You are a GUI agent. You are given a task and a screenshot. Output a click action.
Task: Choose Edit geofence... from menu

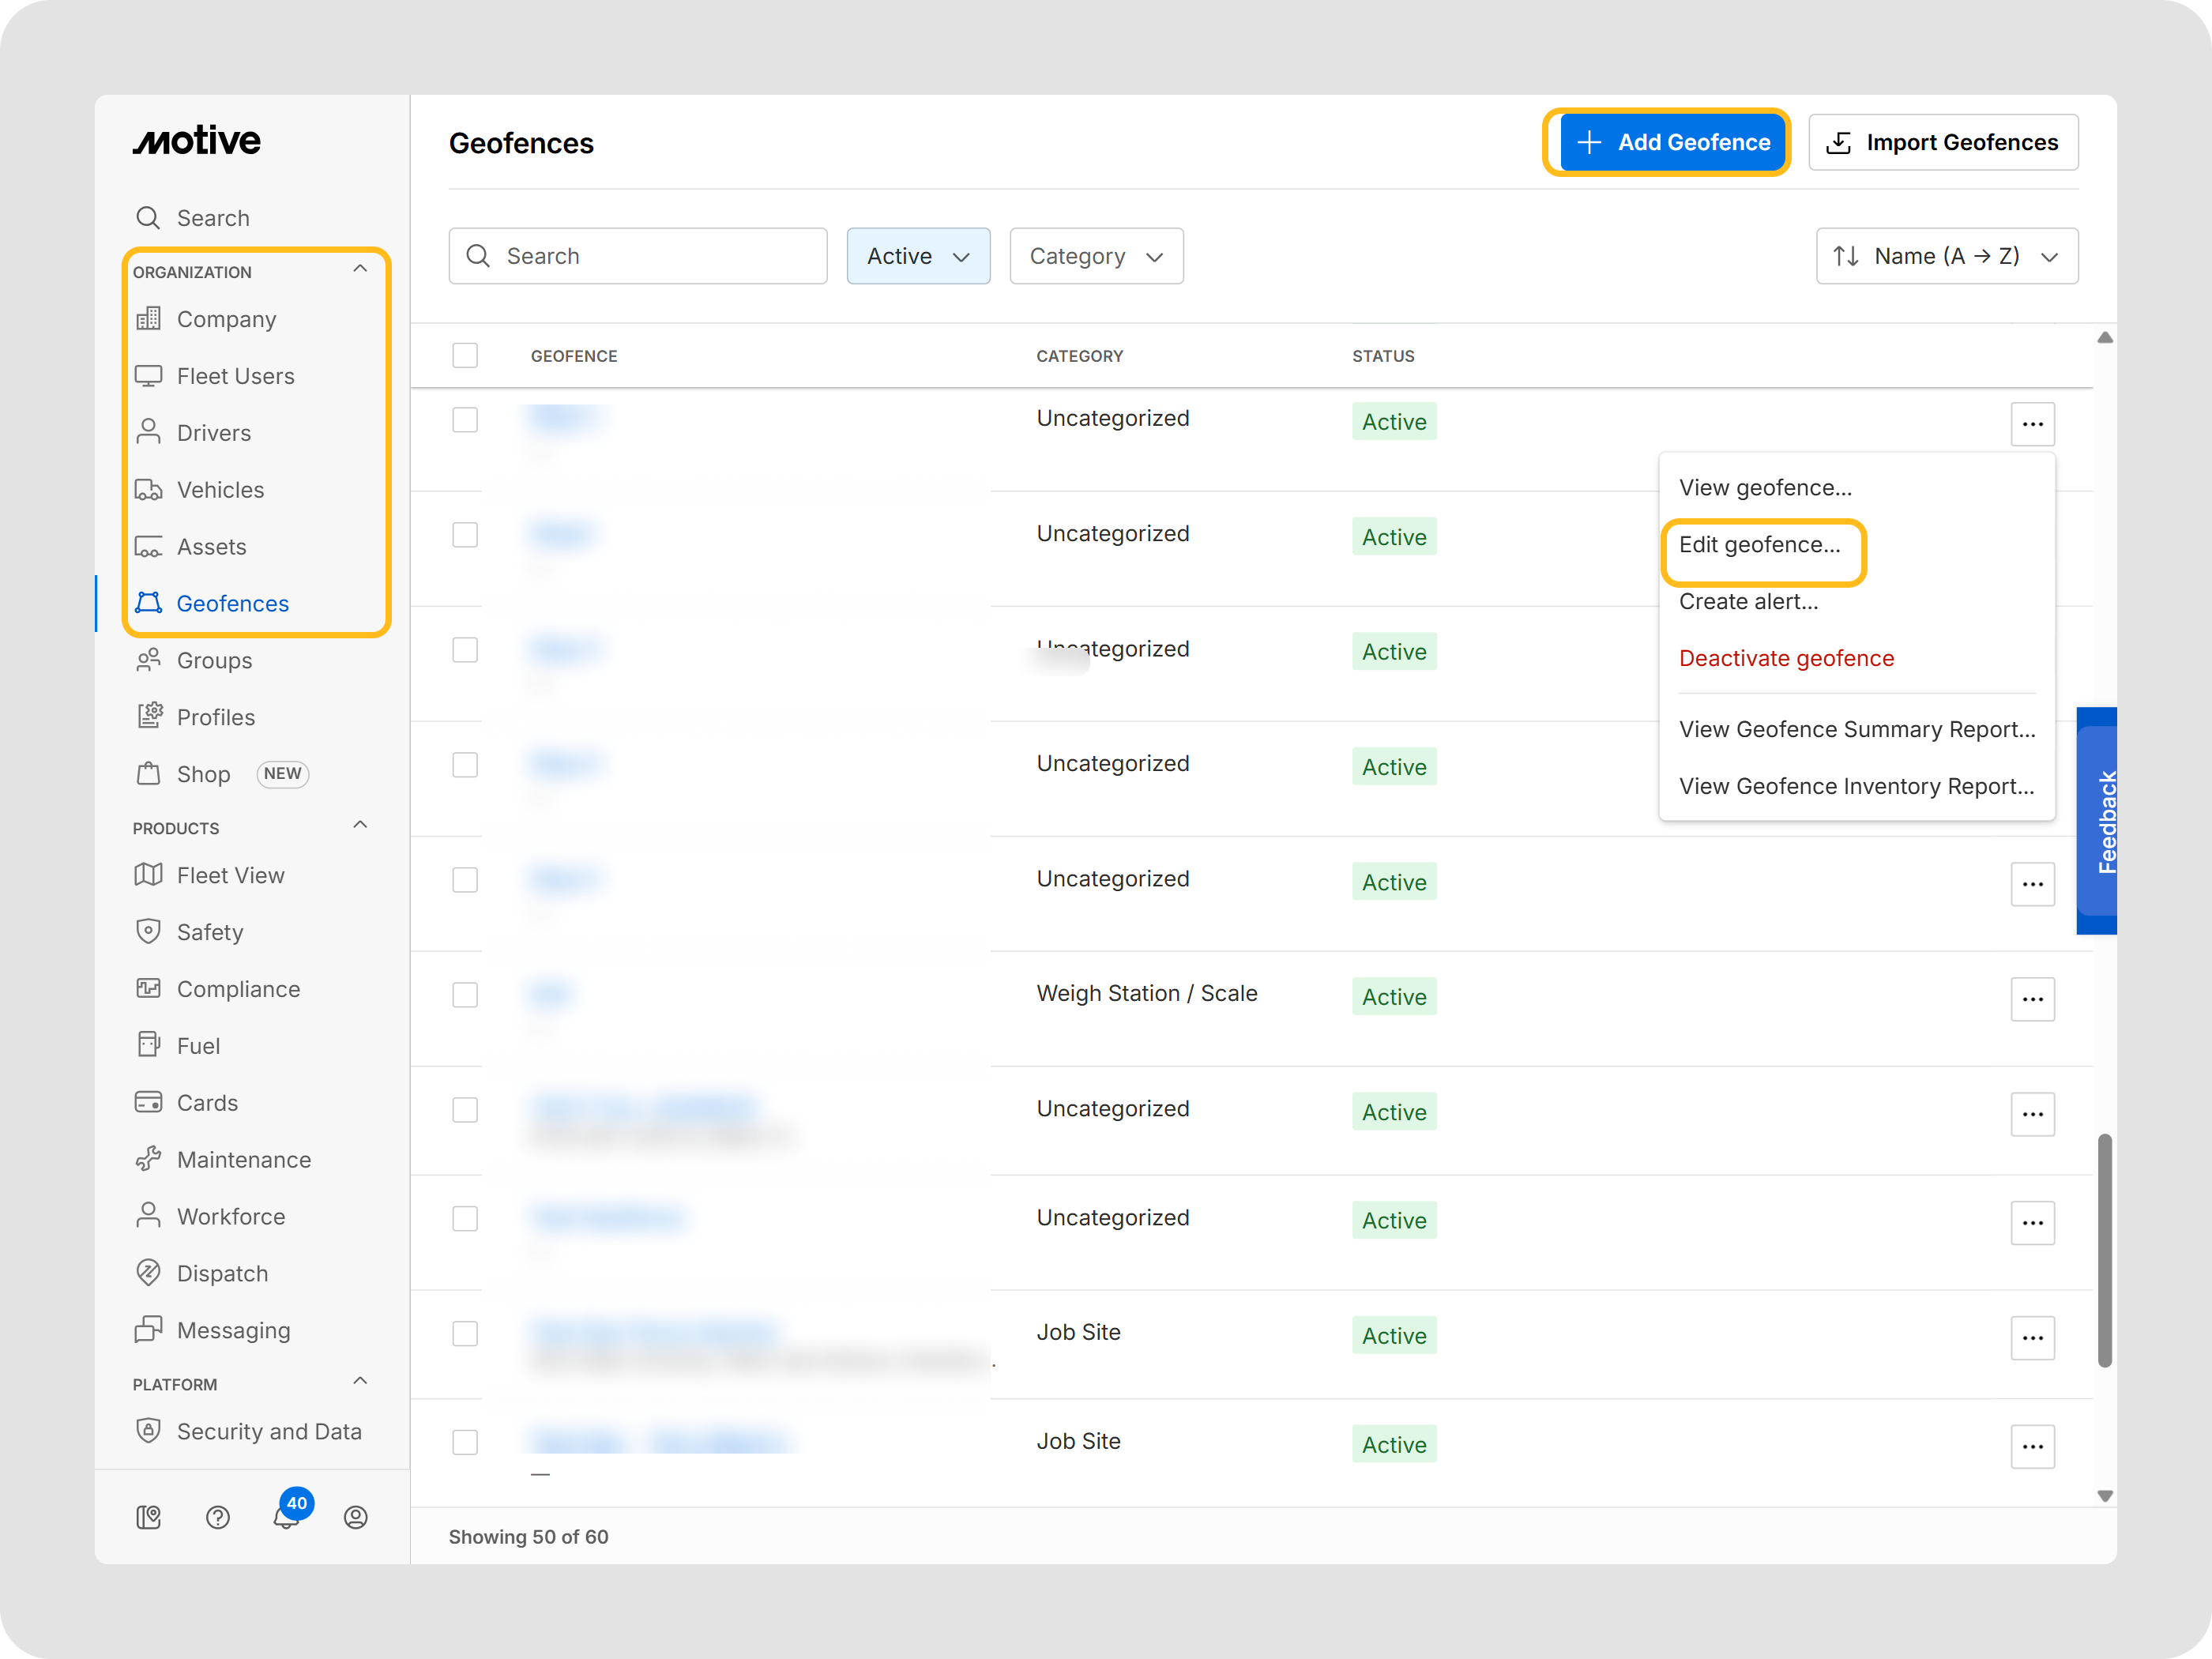(1759, 545)
